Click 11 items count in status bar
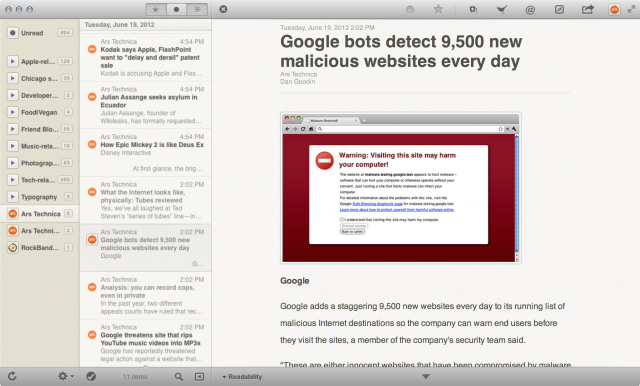Viewport: 640px width, 386px height. tap(135, 377)
